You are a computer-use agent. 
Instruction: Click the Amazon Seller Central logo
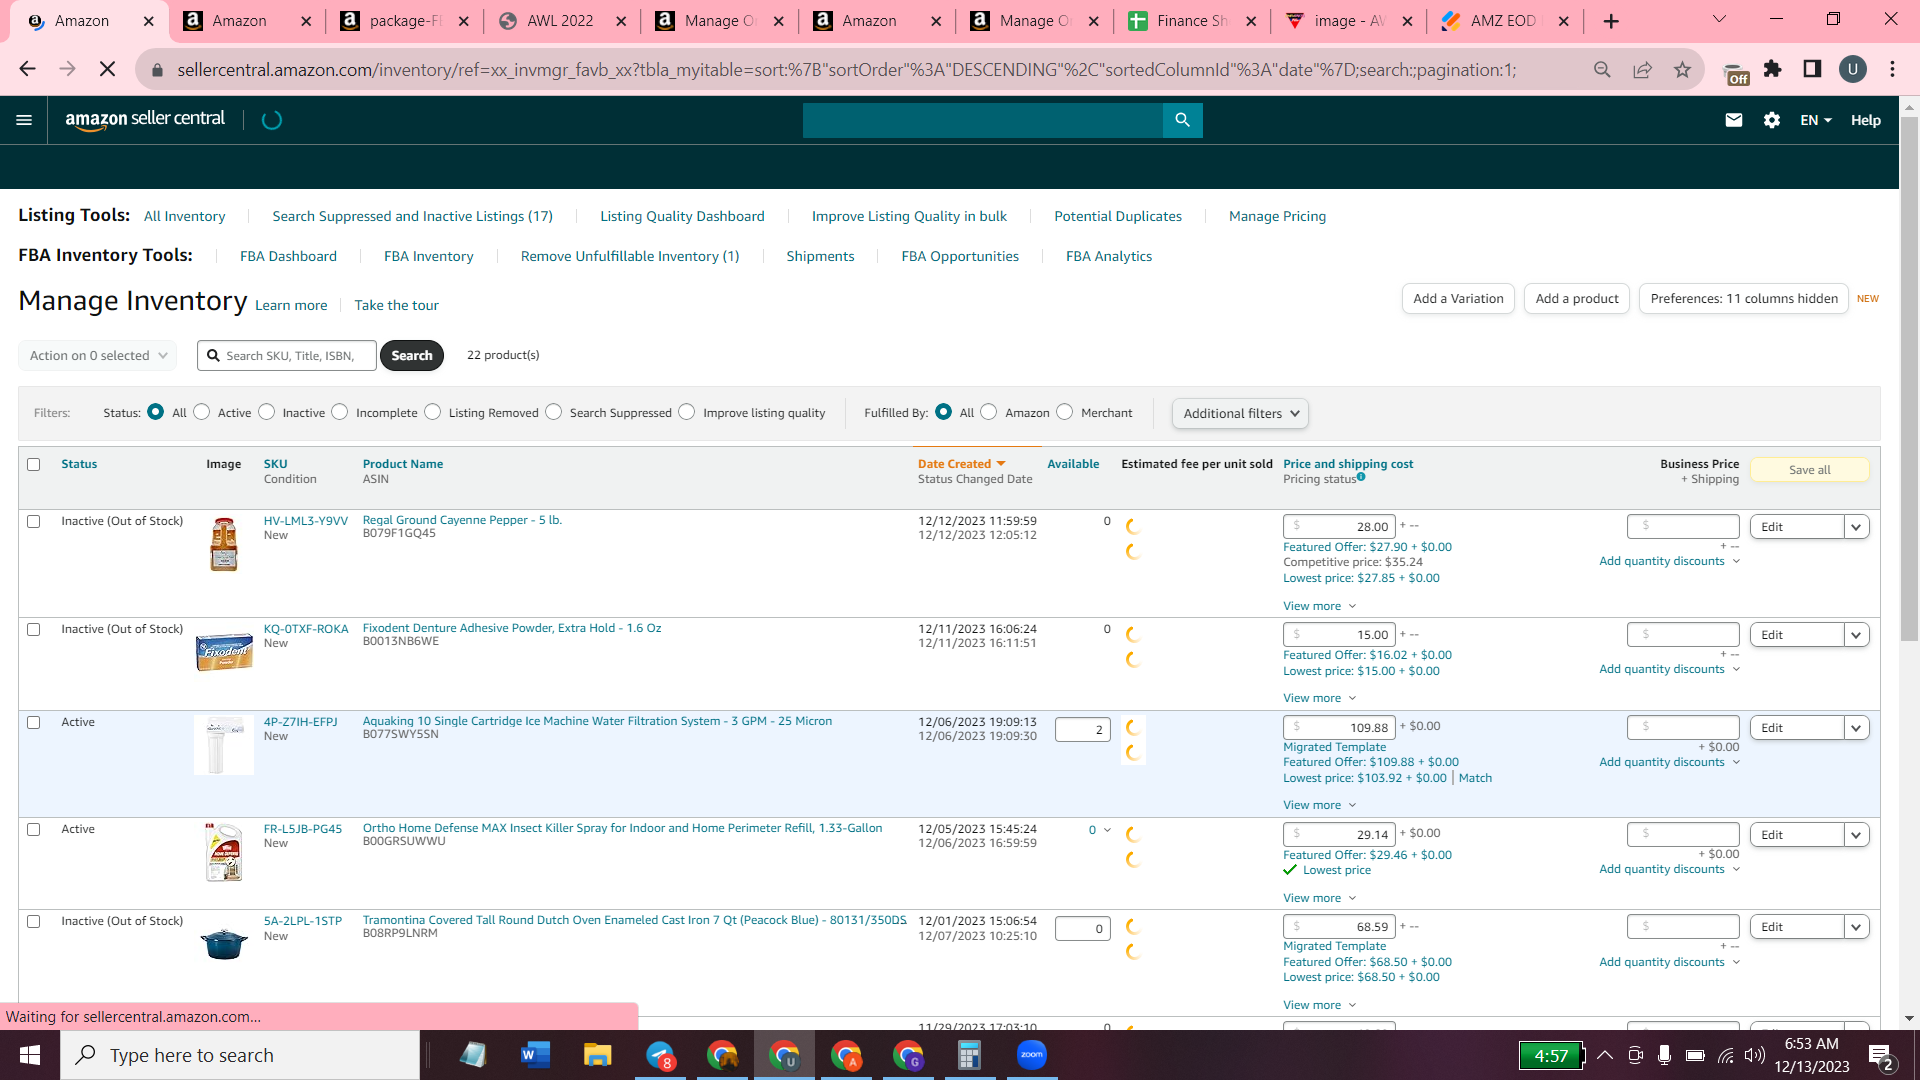click(145, 119)
